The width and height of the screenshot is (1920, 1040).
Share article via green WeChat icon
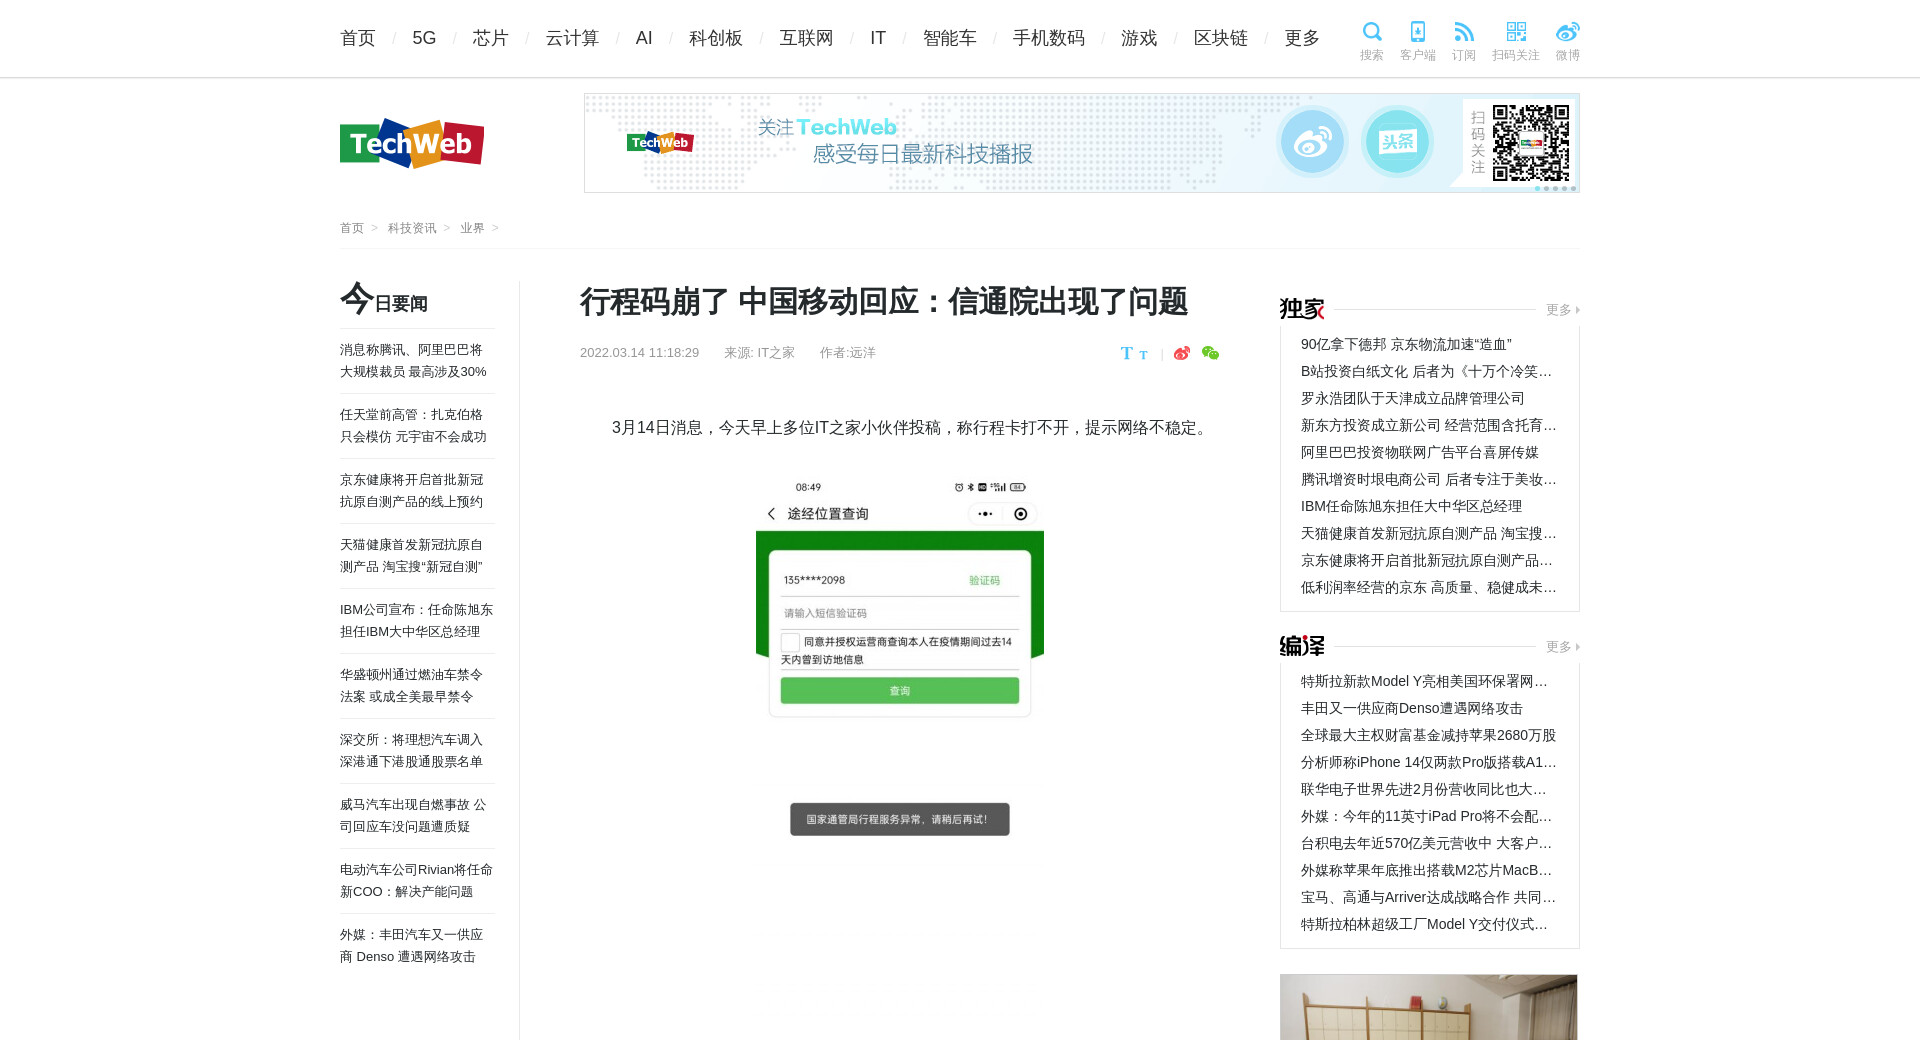point(1210,353)
